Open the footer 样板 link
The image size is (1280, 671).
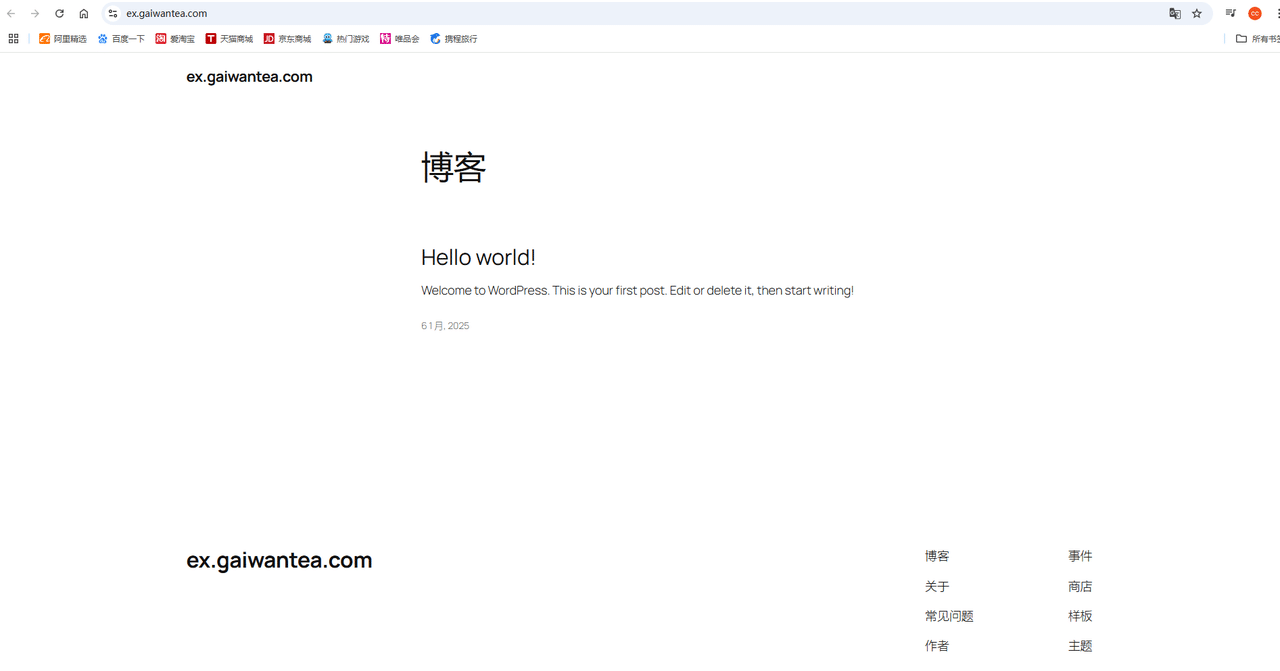pyautogui.click(x=1080, y=616)
